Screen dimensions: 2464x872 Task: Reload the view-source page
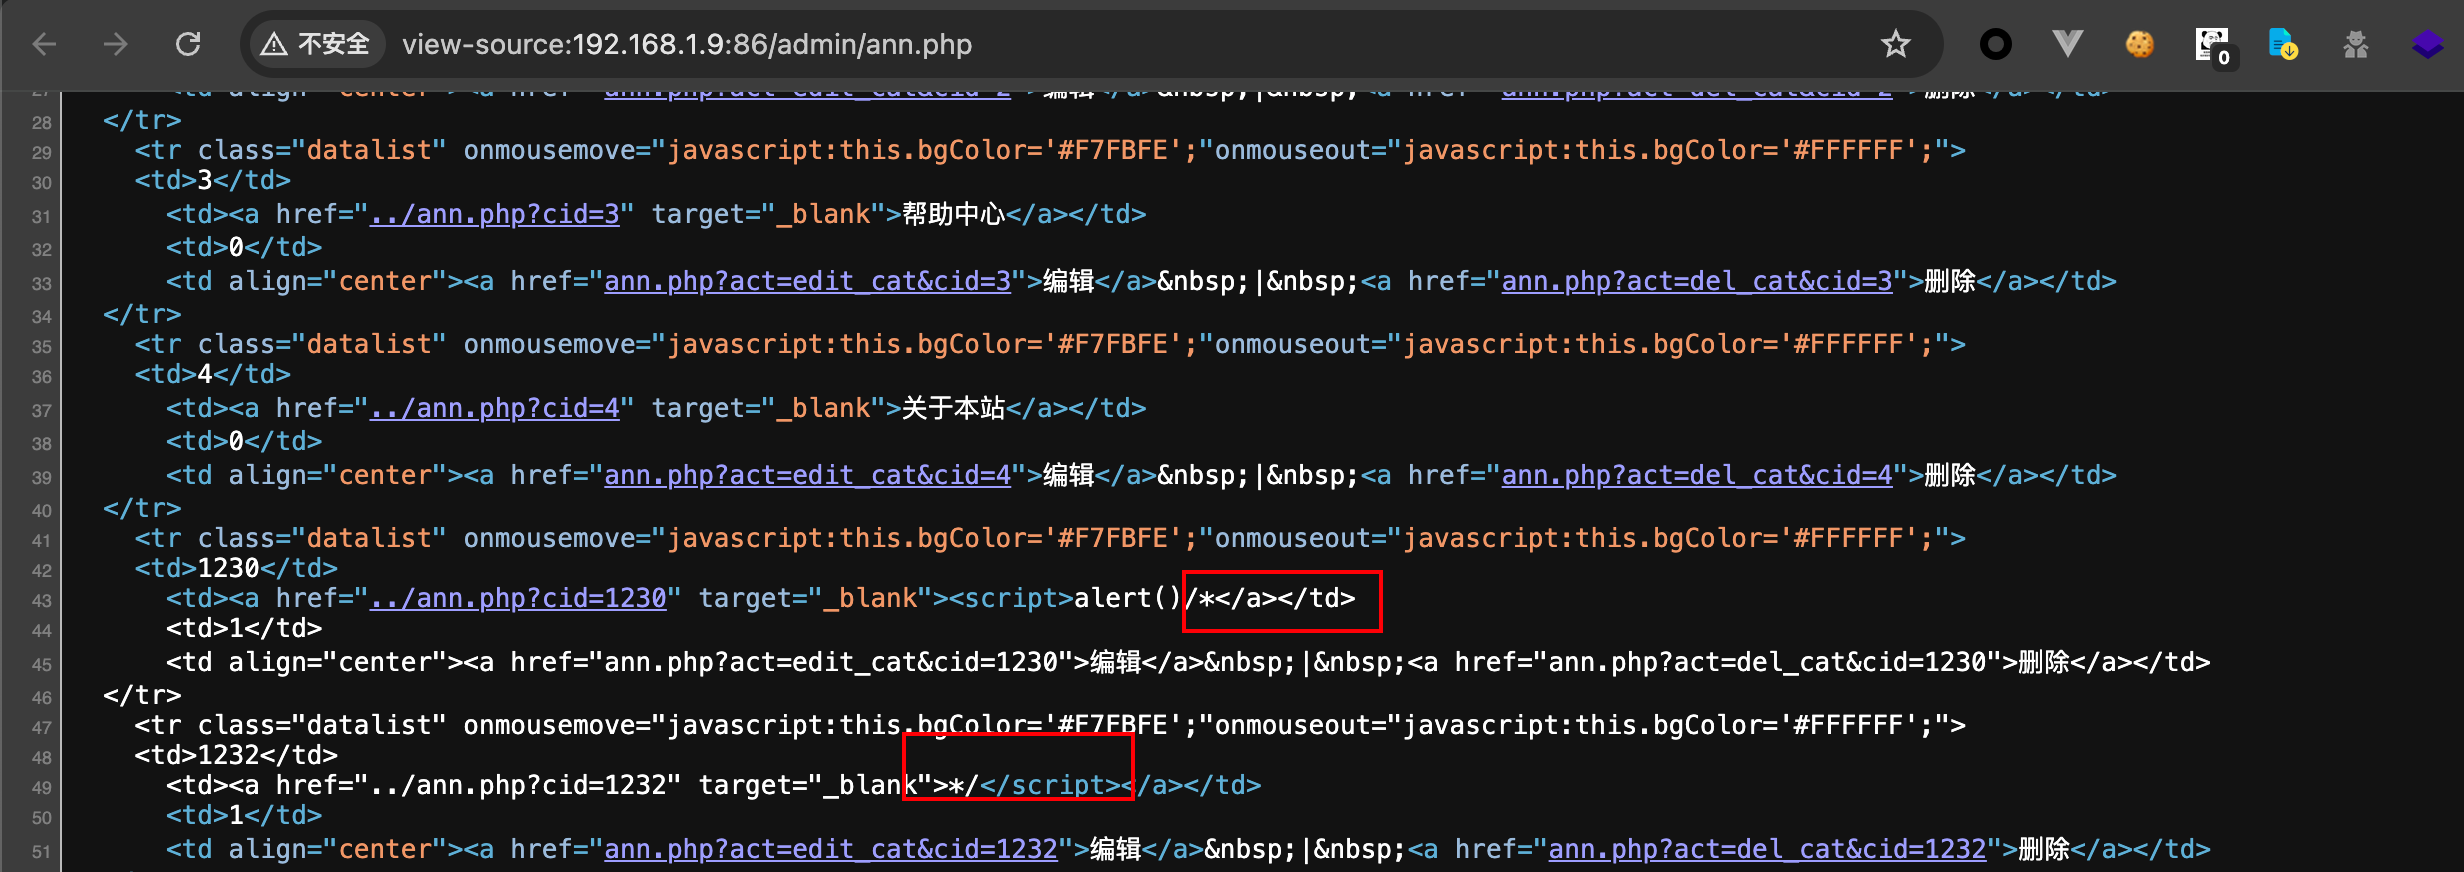point(188,44)
